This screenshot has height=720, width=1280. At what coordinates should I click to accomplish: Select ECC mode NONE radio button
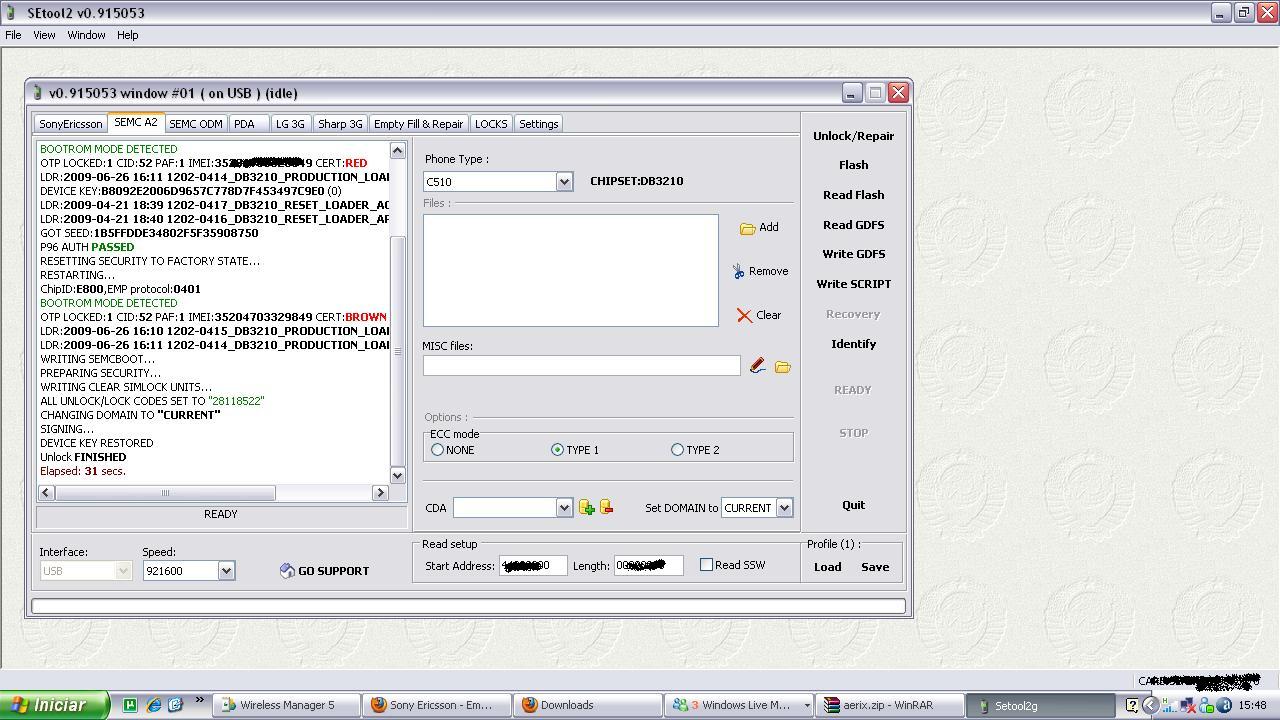click(x=437, y=450)
